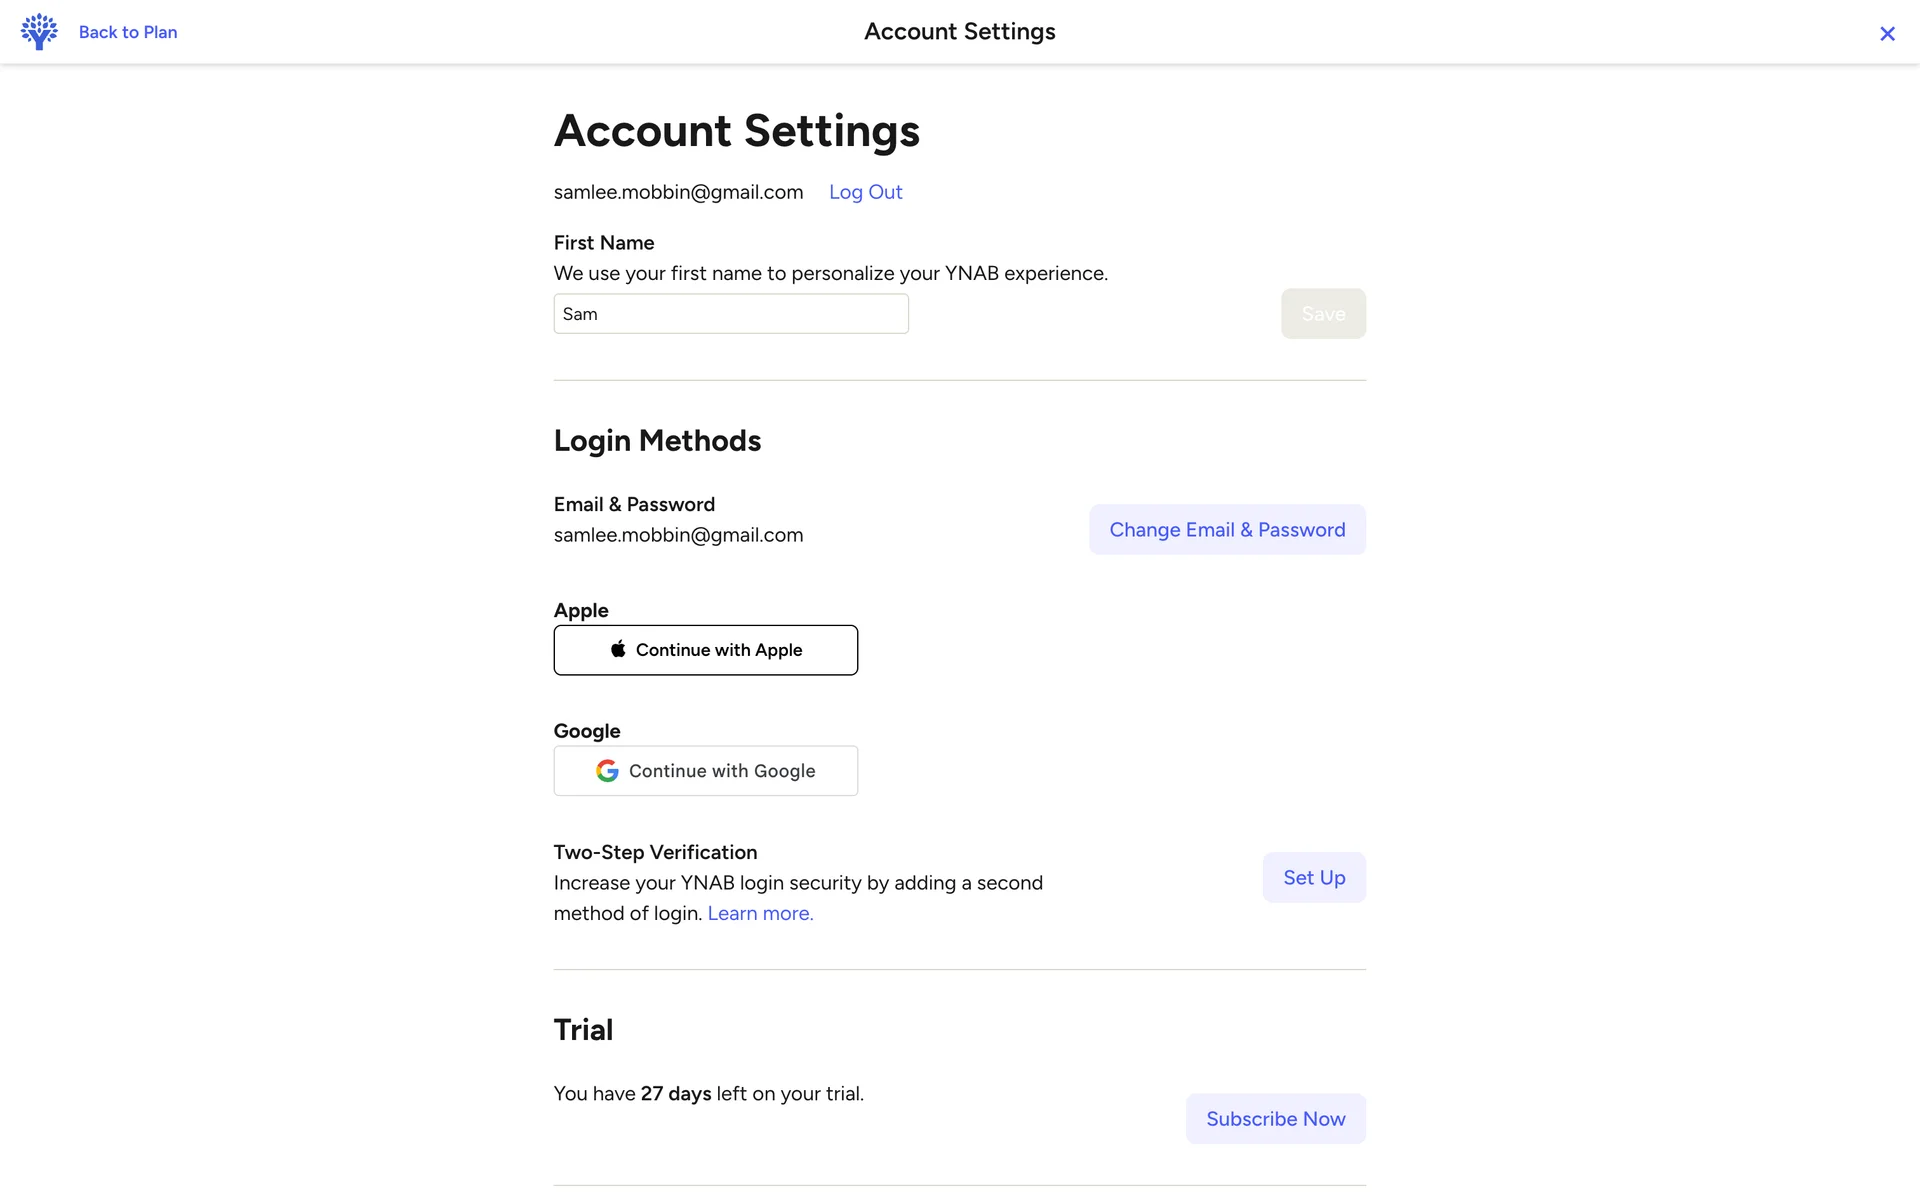Image resolution: width=1920 pixels, height=1200 pixels.
Task: Click Subscribe Now button
Action: (x=1275, y=1119)
